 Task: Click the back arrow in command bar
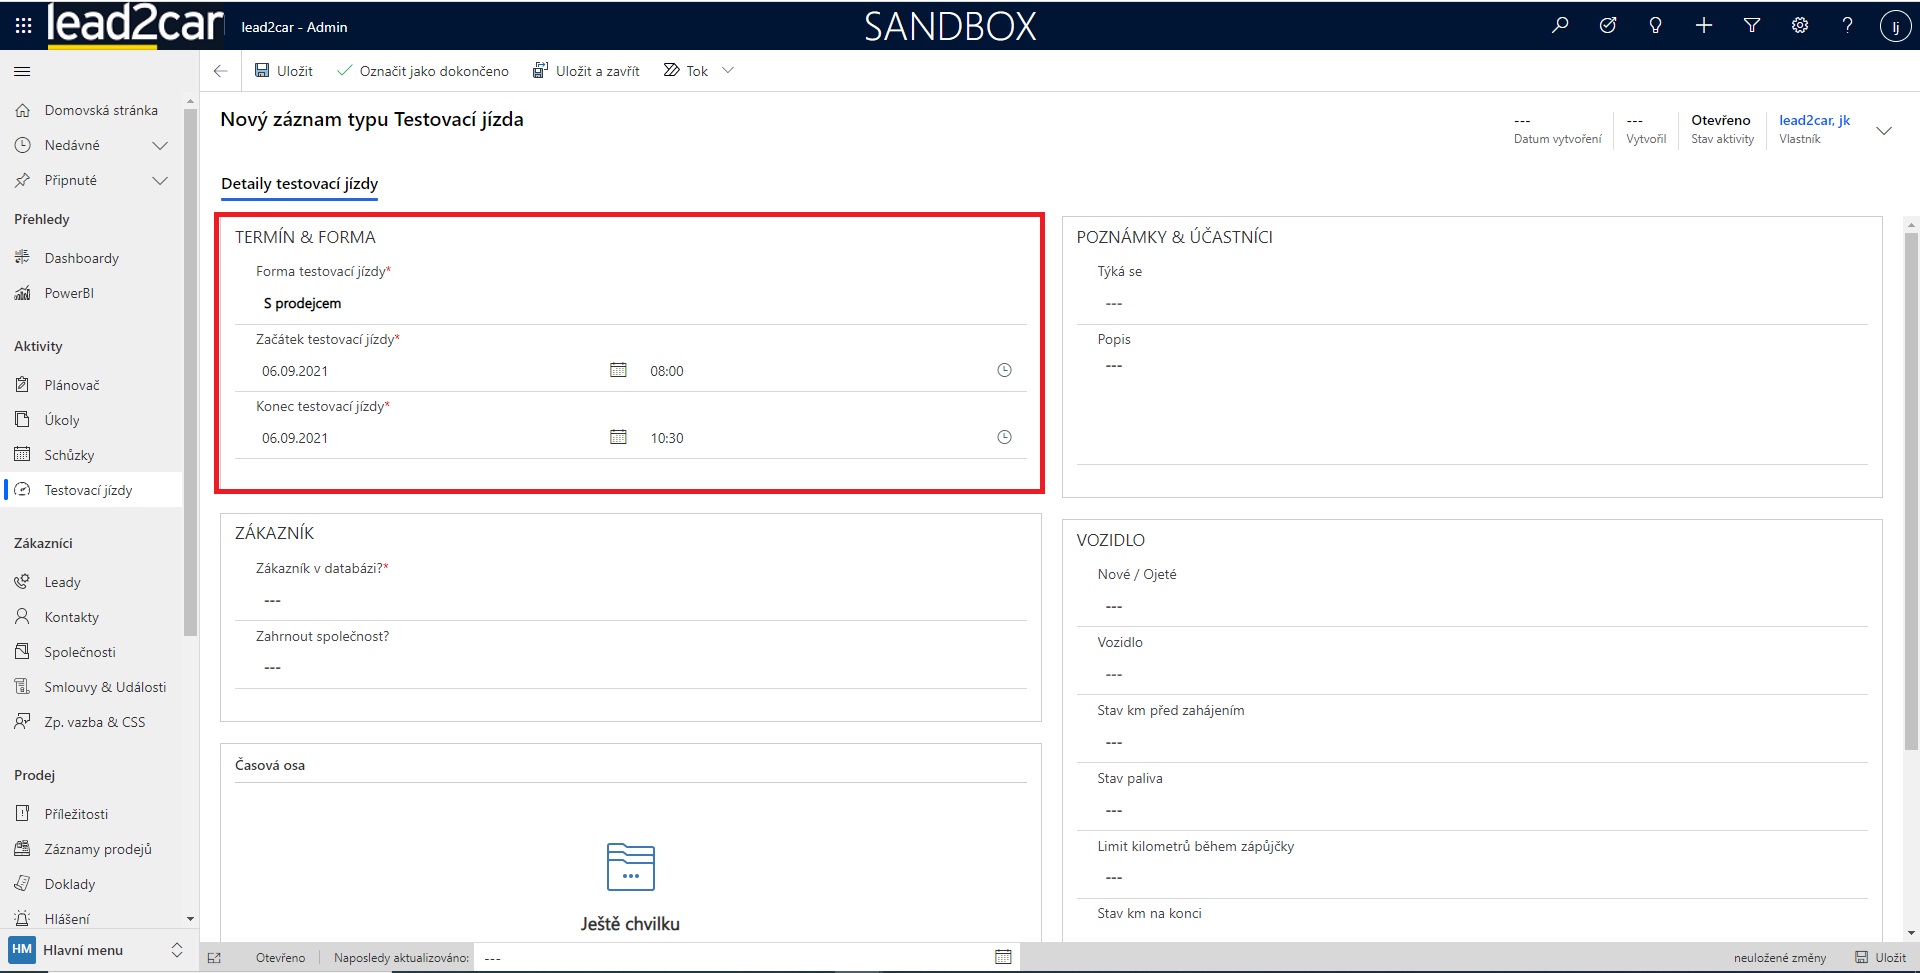pos(221,71)
